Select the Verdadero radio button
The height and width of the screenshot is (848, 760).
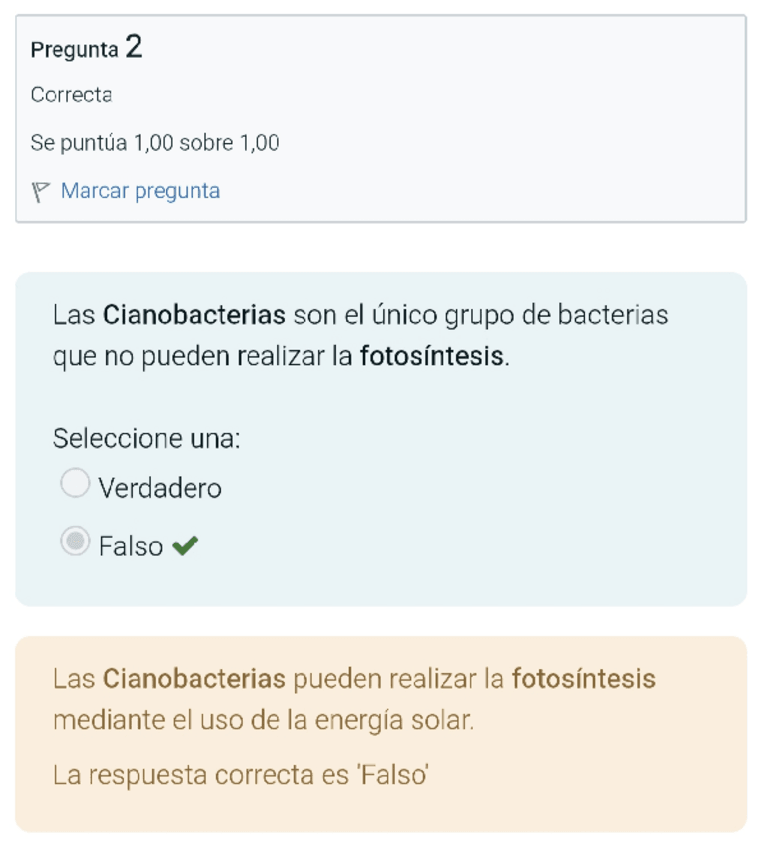pyautogui.click(x=75, y=484)
